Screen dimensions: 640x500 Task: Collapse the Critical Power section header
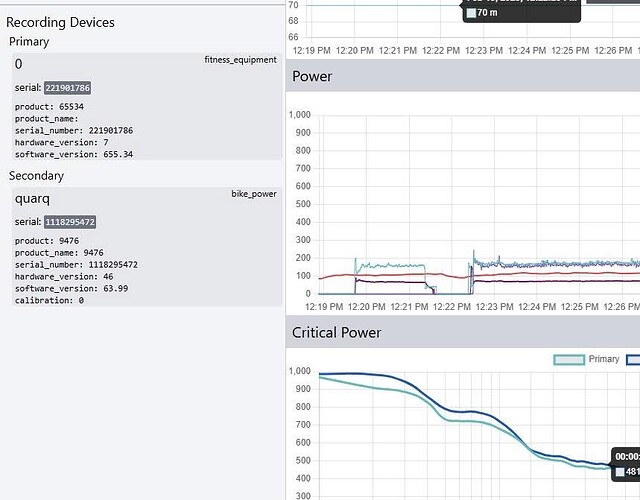click(463, 332)
